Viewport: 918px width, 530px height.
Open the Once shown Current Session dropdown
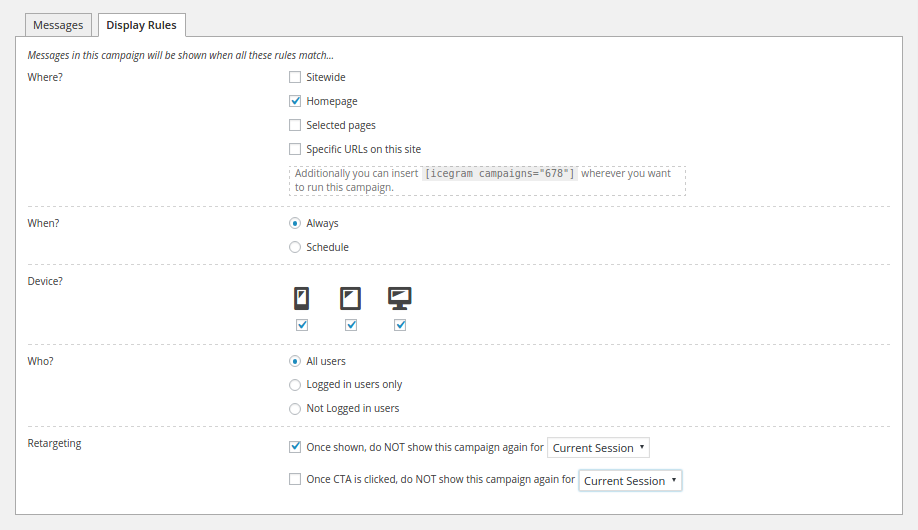point(599,448)
